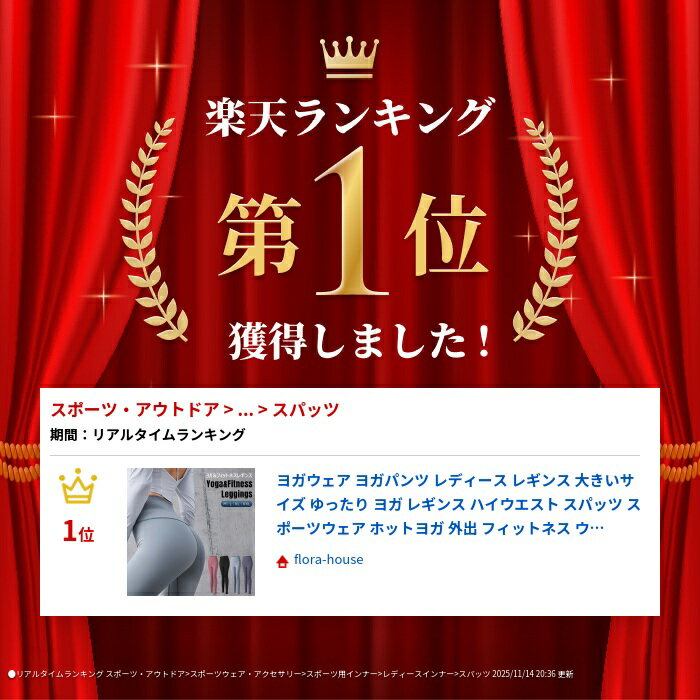Click the golden 第 character

point(259,234)
